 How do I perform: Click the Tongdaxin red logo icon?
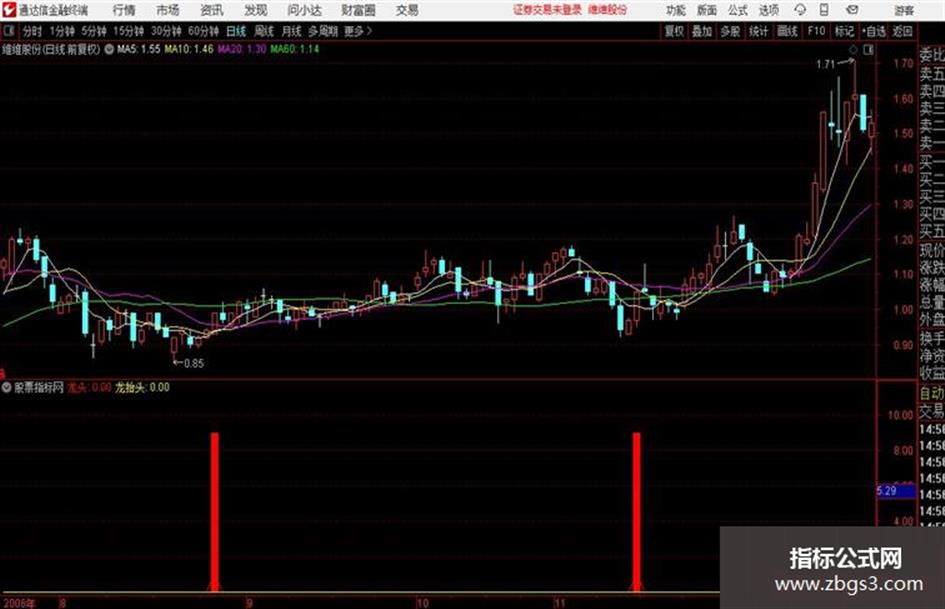click(8, 10)
